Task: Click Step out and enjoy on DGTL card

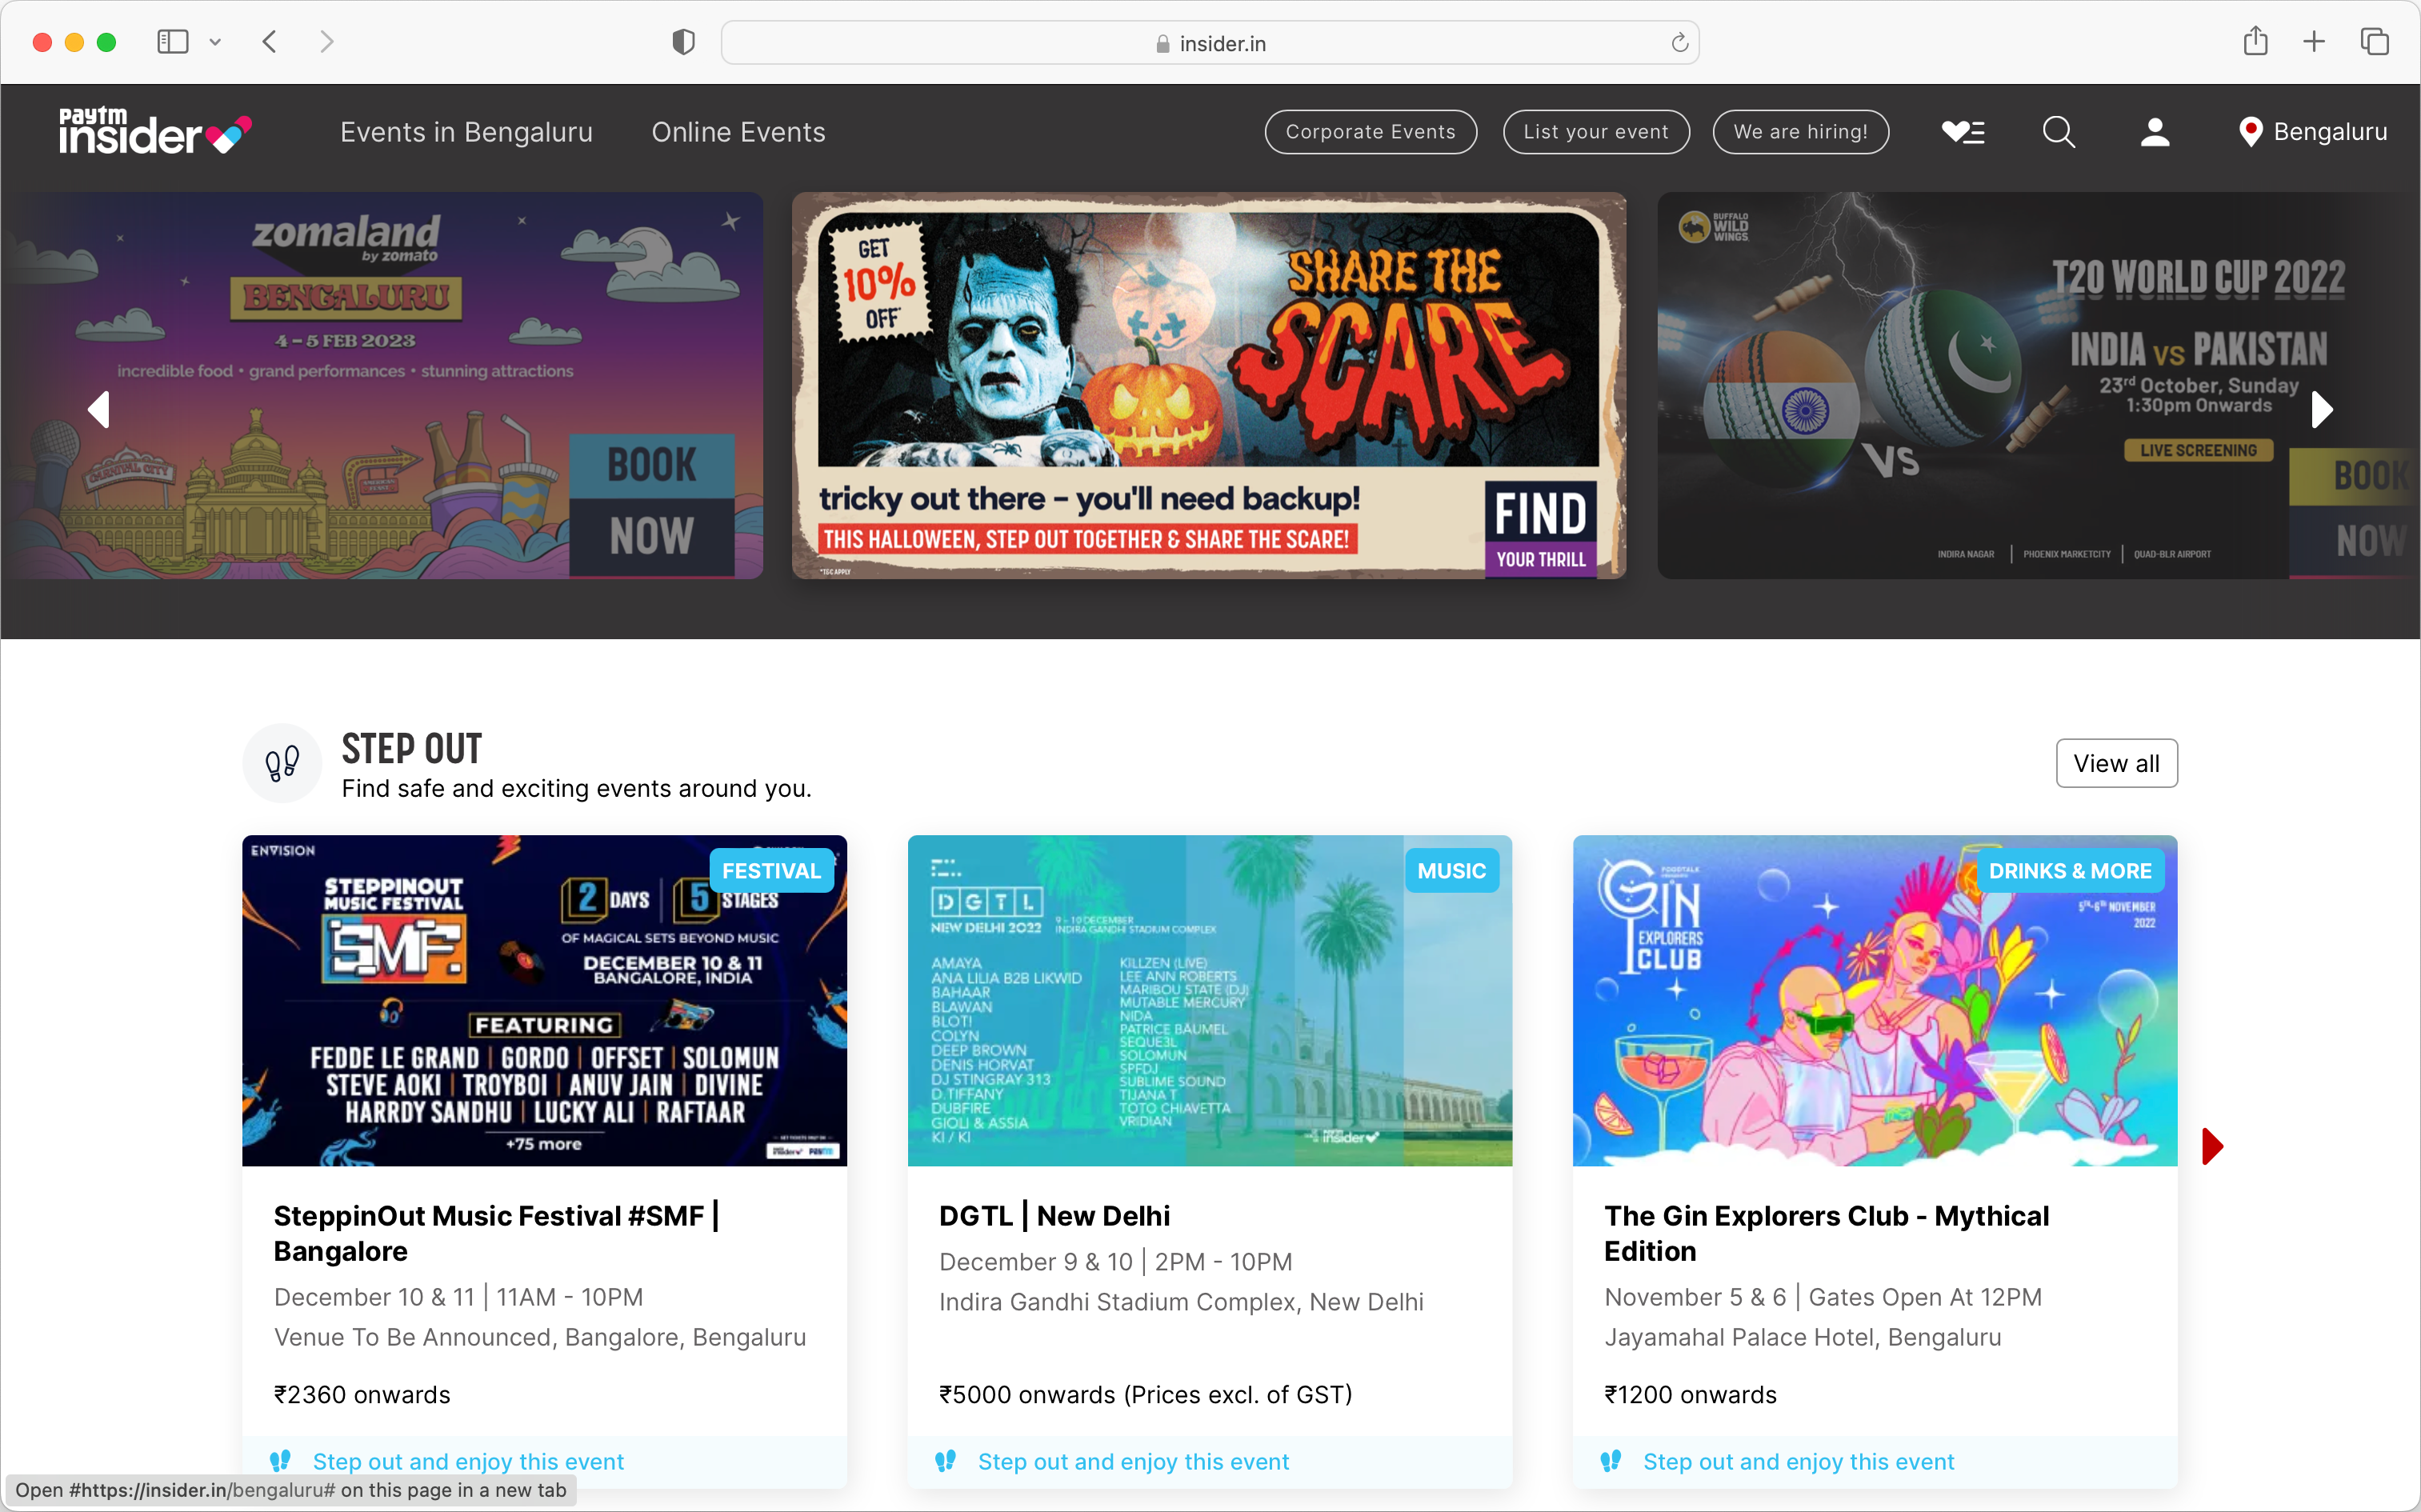Action: click(1134, 1461)
